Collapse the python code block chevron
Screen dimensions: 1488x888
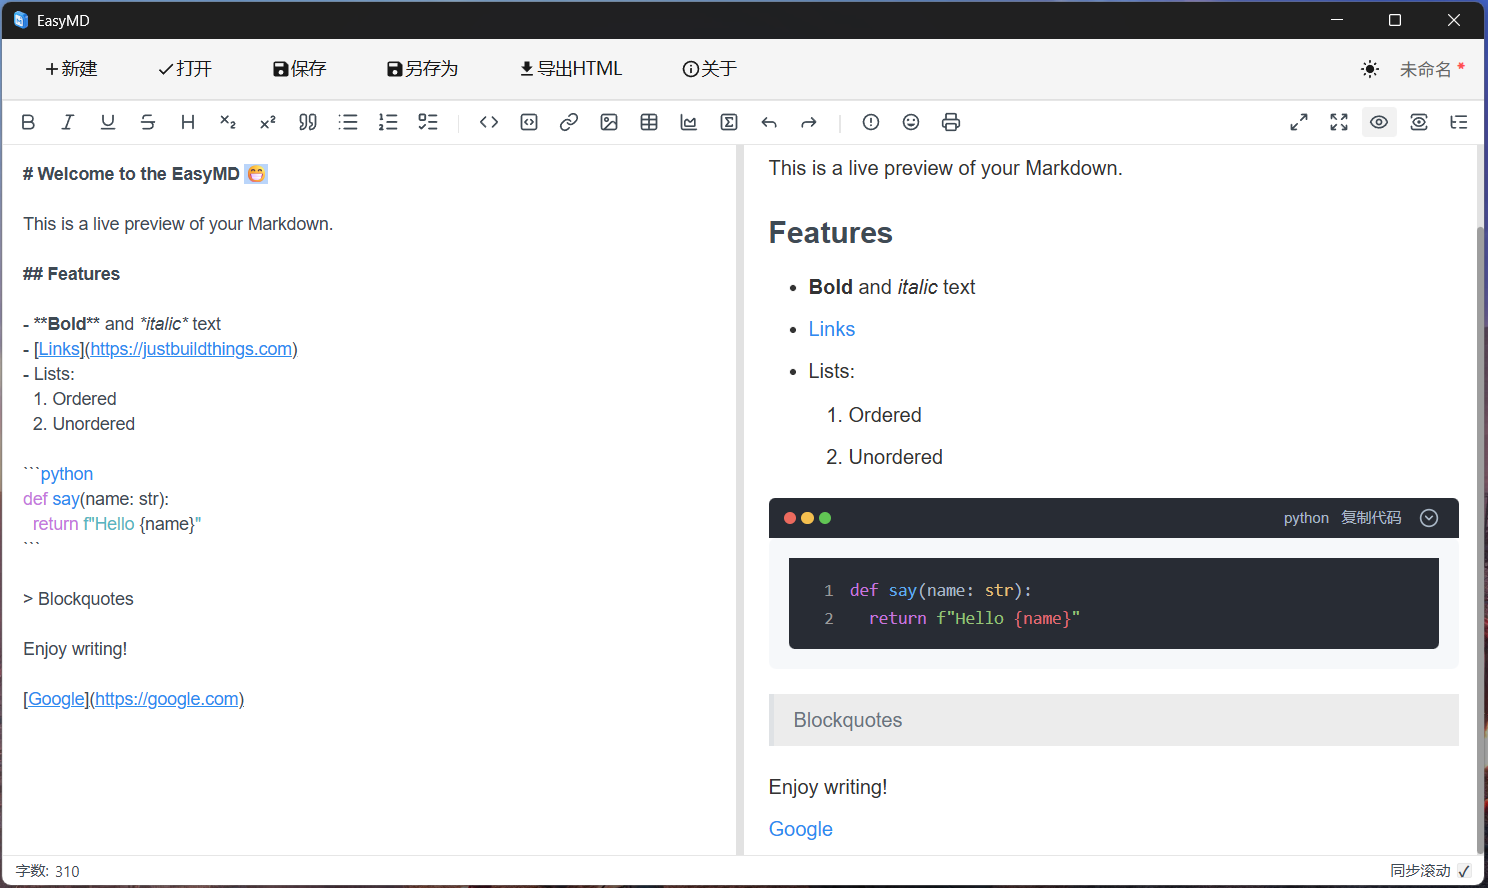[1429, 518]
